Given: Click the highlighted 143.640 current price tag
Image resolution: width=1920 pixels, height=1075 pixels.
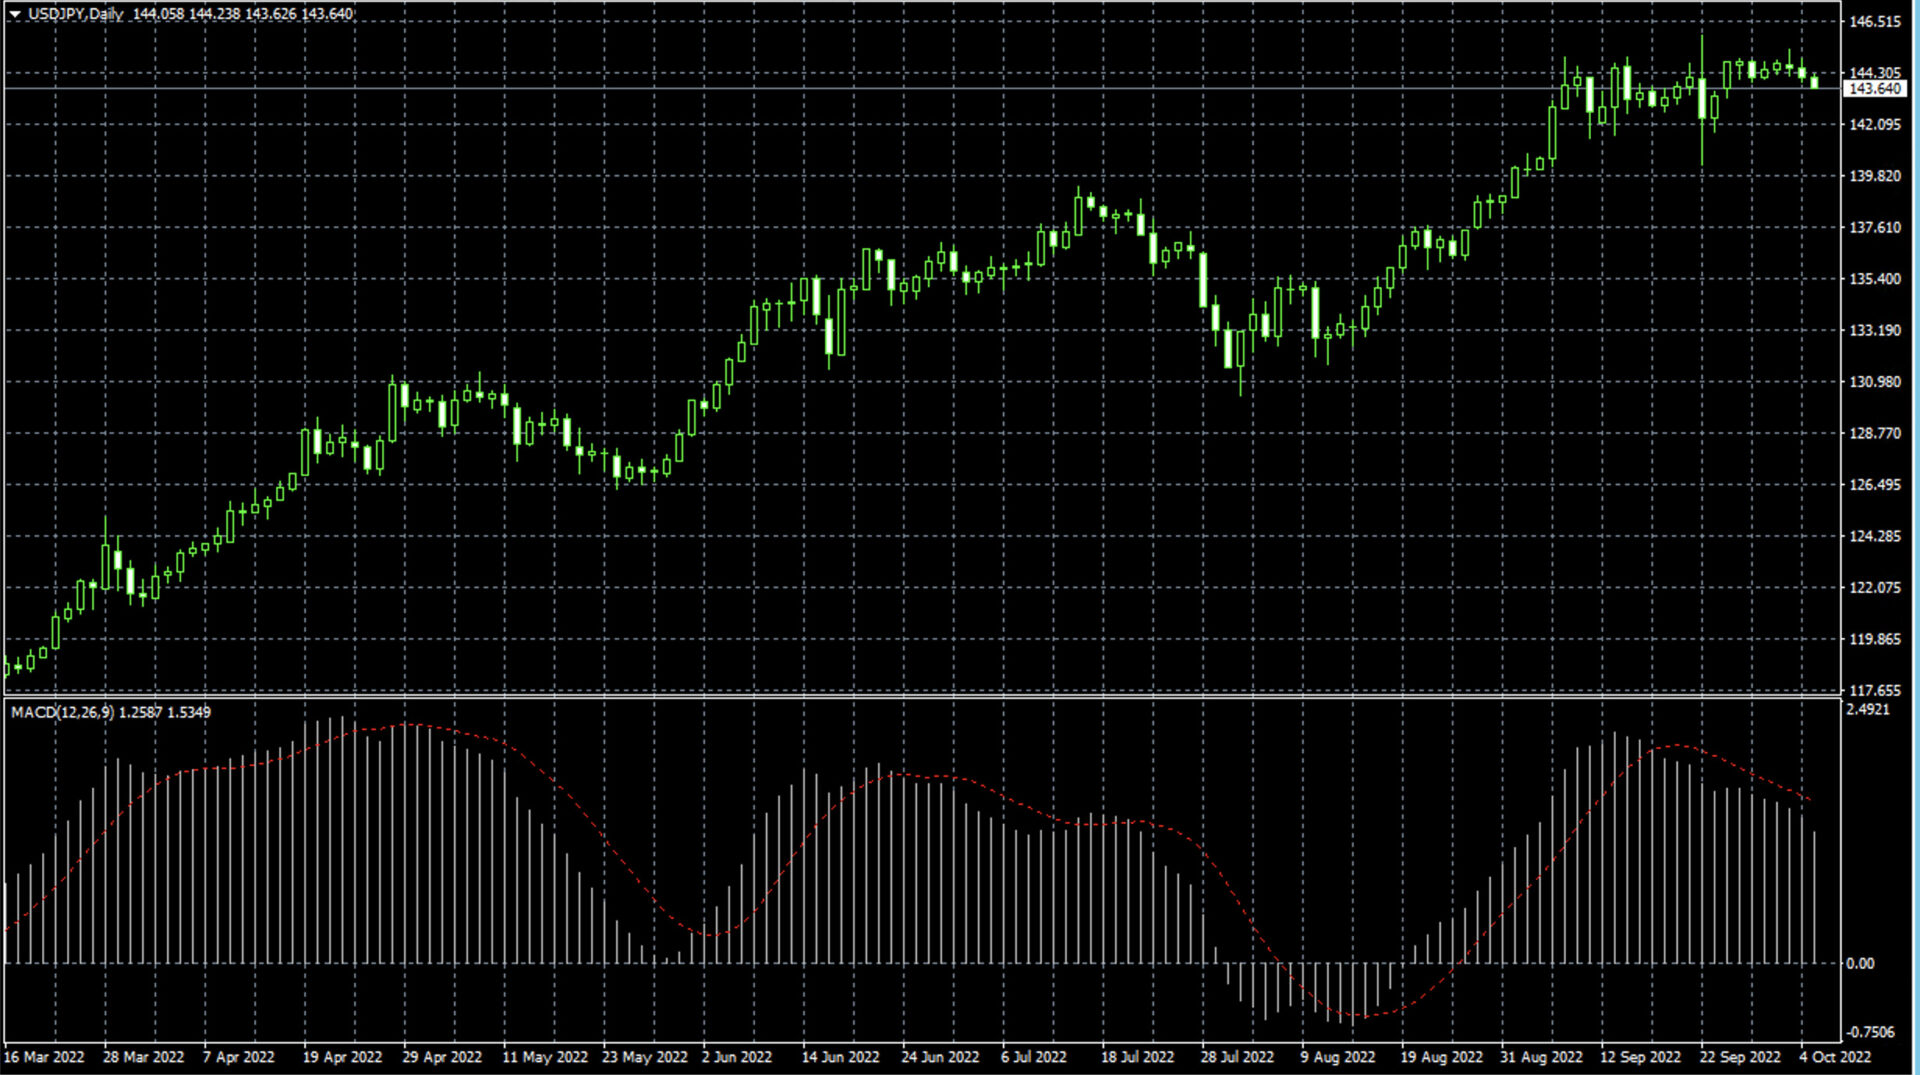Looking at the screenshot, I should [1873, 89].
